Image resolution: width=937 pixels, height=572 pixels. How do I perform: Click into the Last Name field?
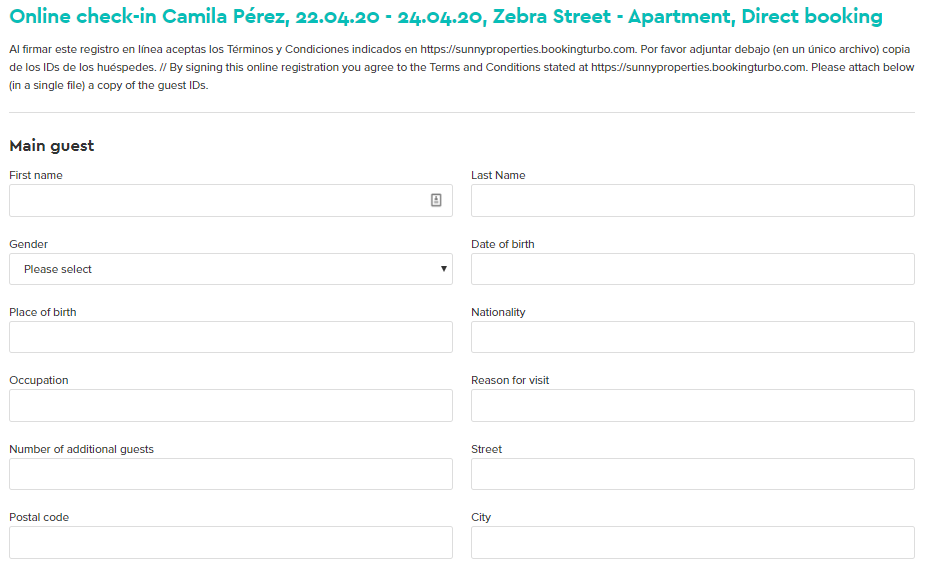pyautogui.click(x=693, y=200)
